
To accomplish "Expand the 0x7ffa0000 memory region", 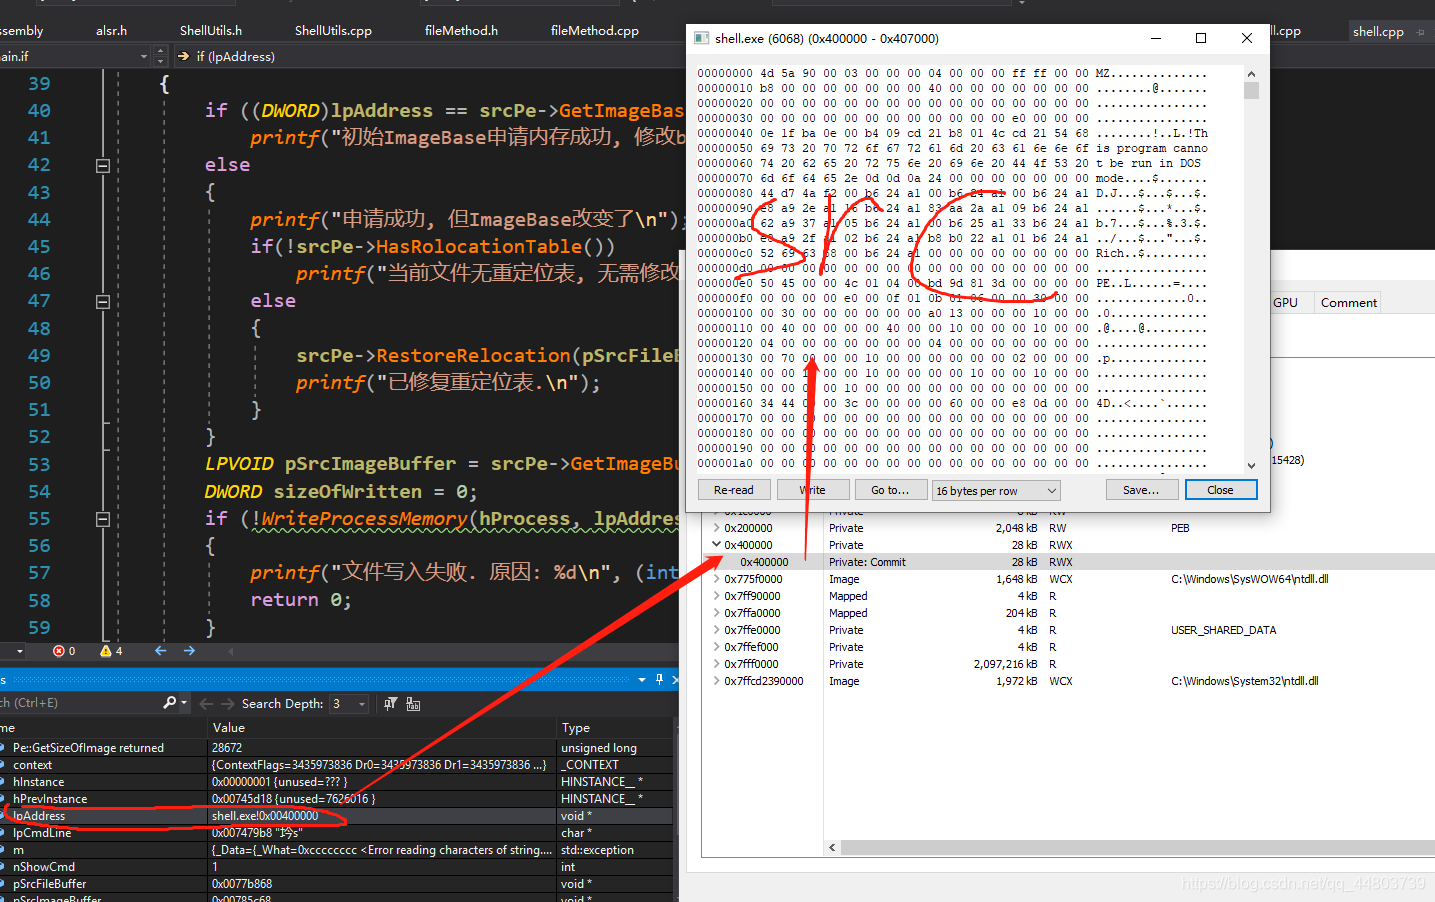I will (716, 613).
